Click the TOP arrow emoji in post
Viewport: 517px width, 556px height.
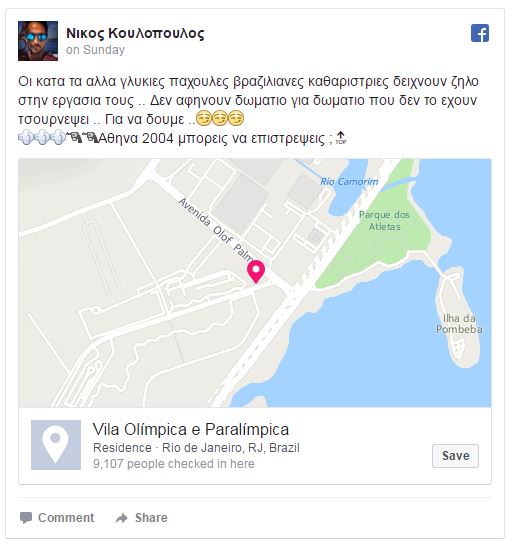coord(340,138)
